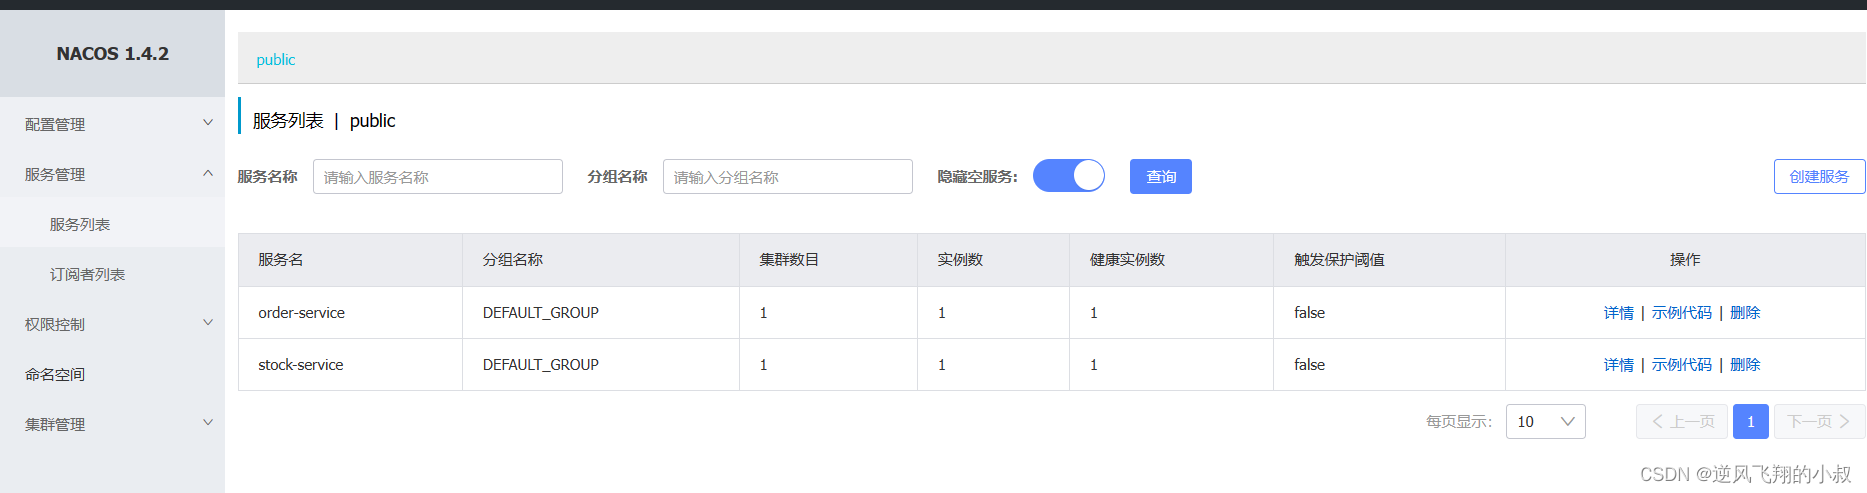
Task: Open the page size dropdown showing 10
Action: point(1545,422)
